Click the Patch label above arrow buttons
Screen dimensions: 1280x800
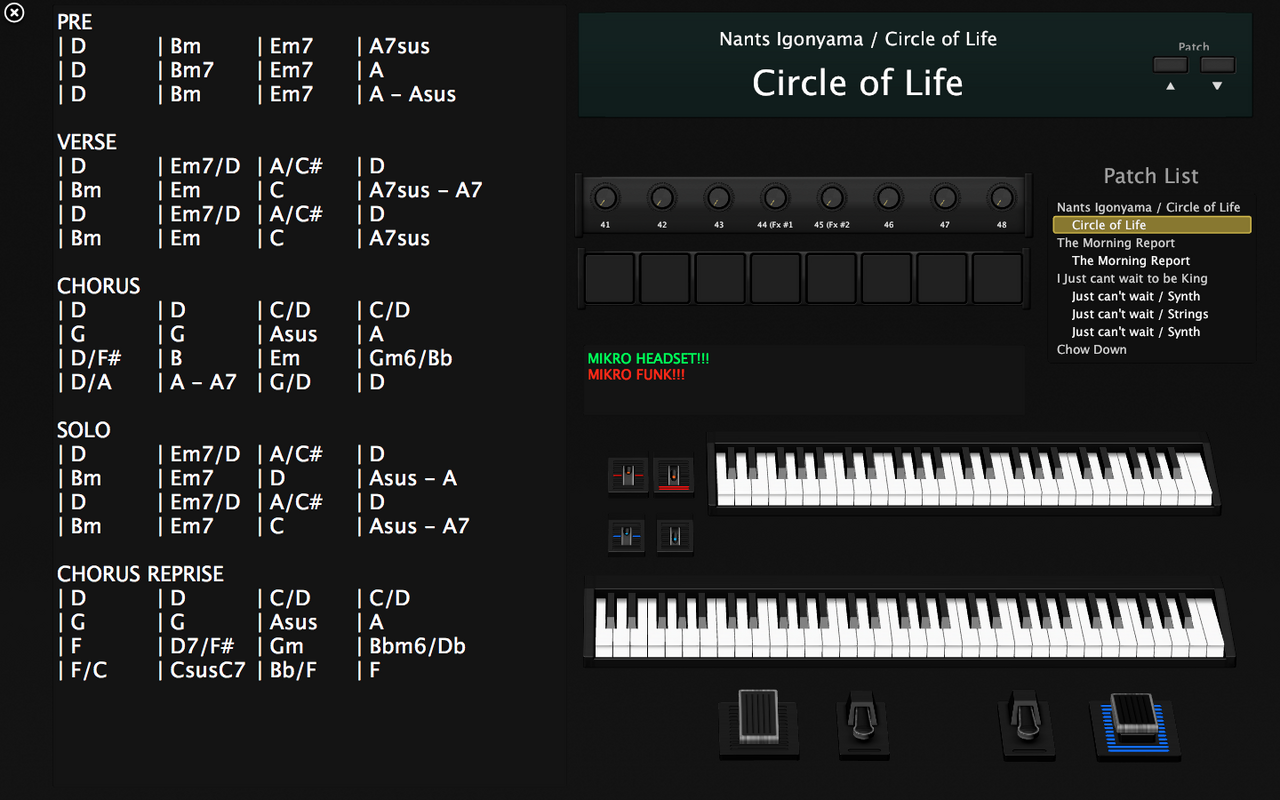(x=1194, y=47)
